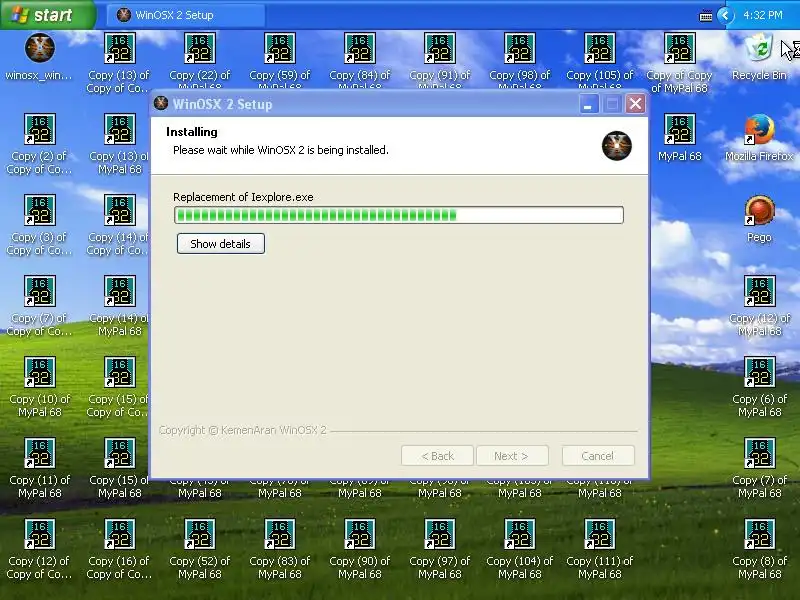Close the WinOSX 2 Setup window

[x=635, y=104]
